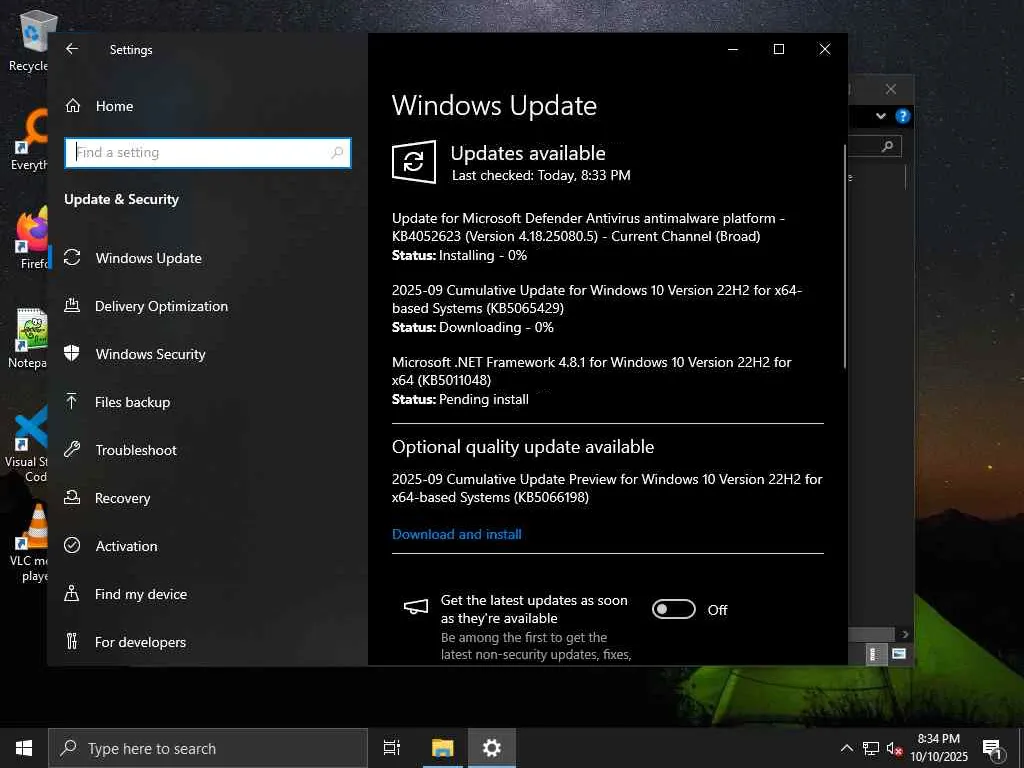Click KB5065429 cumulative update entry text
The image size is (1024, 768).
tap(597, 299)
